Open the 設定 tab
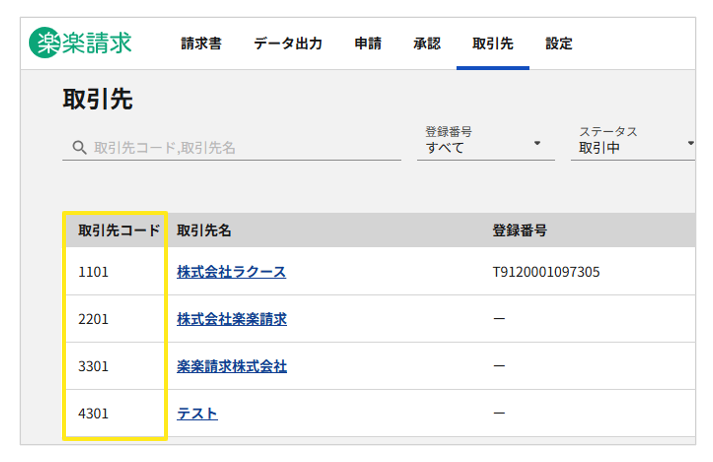713x462 pixels. [x=559, y=44]
